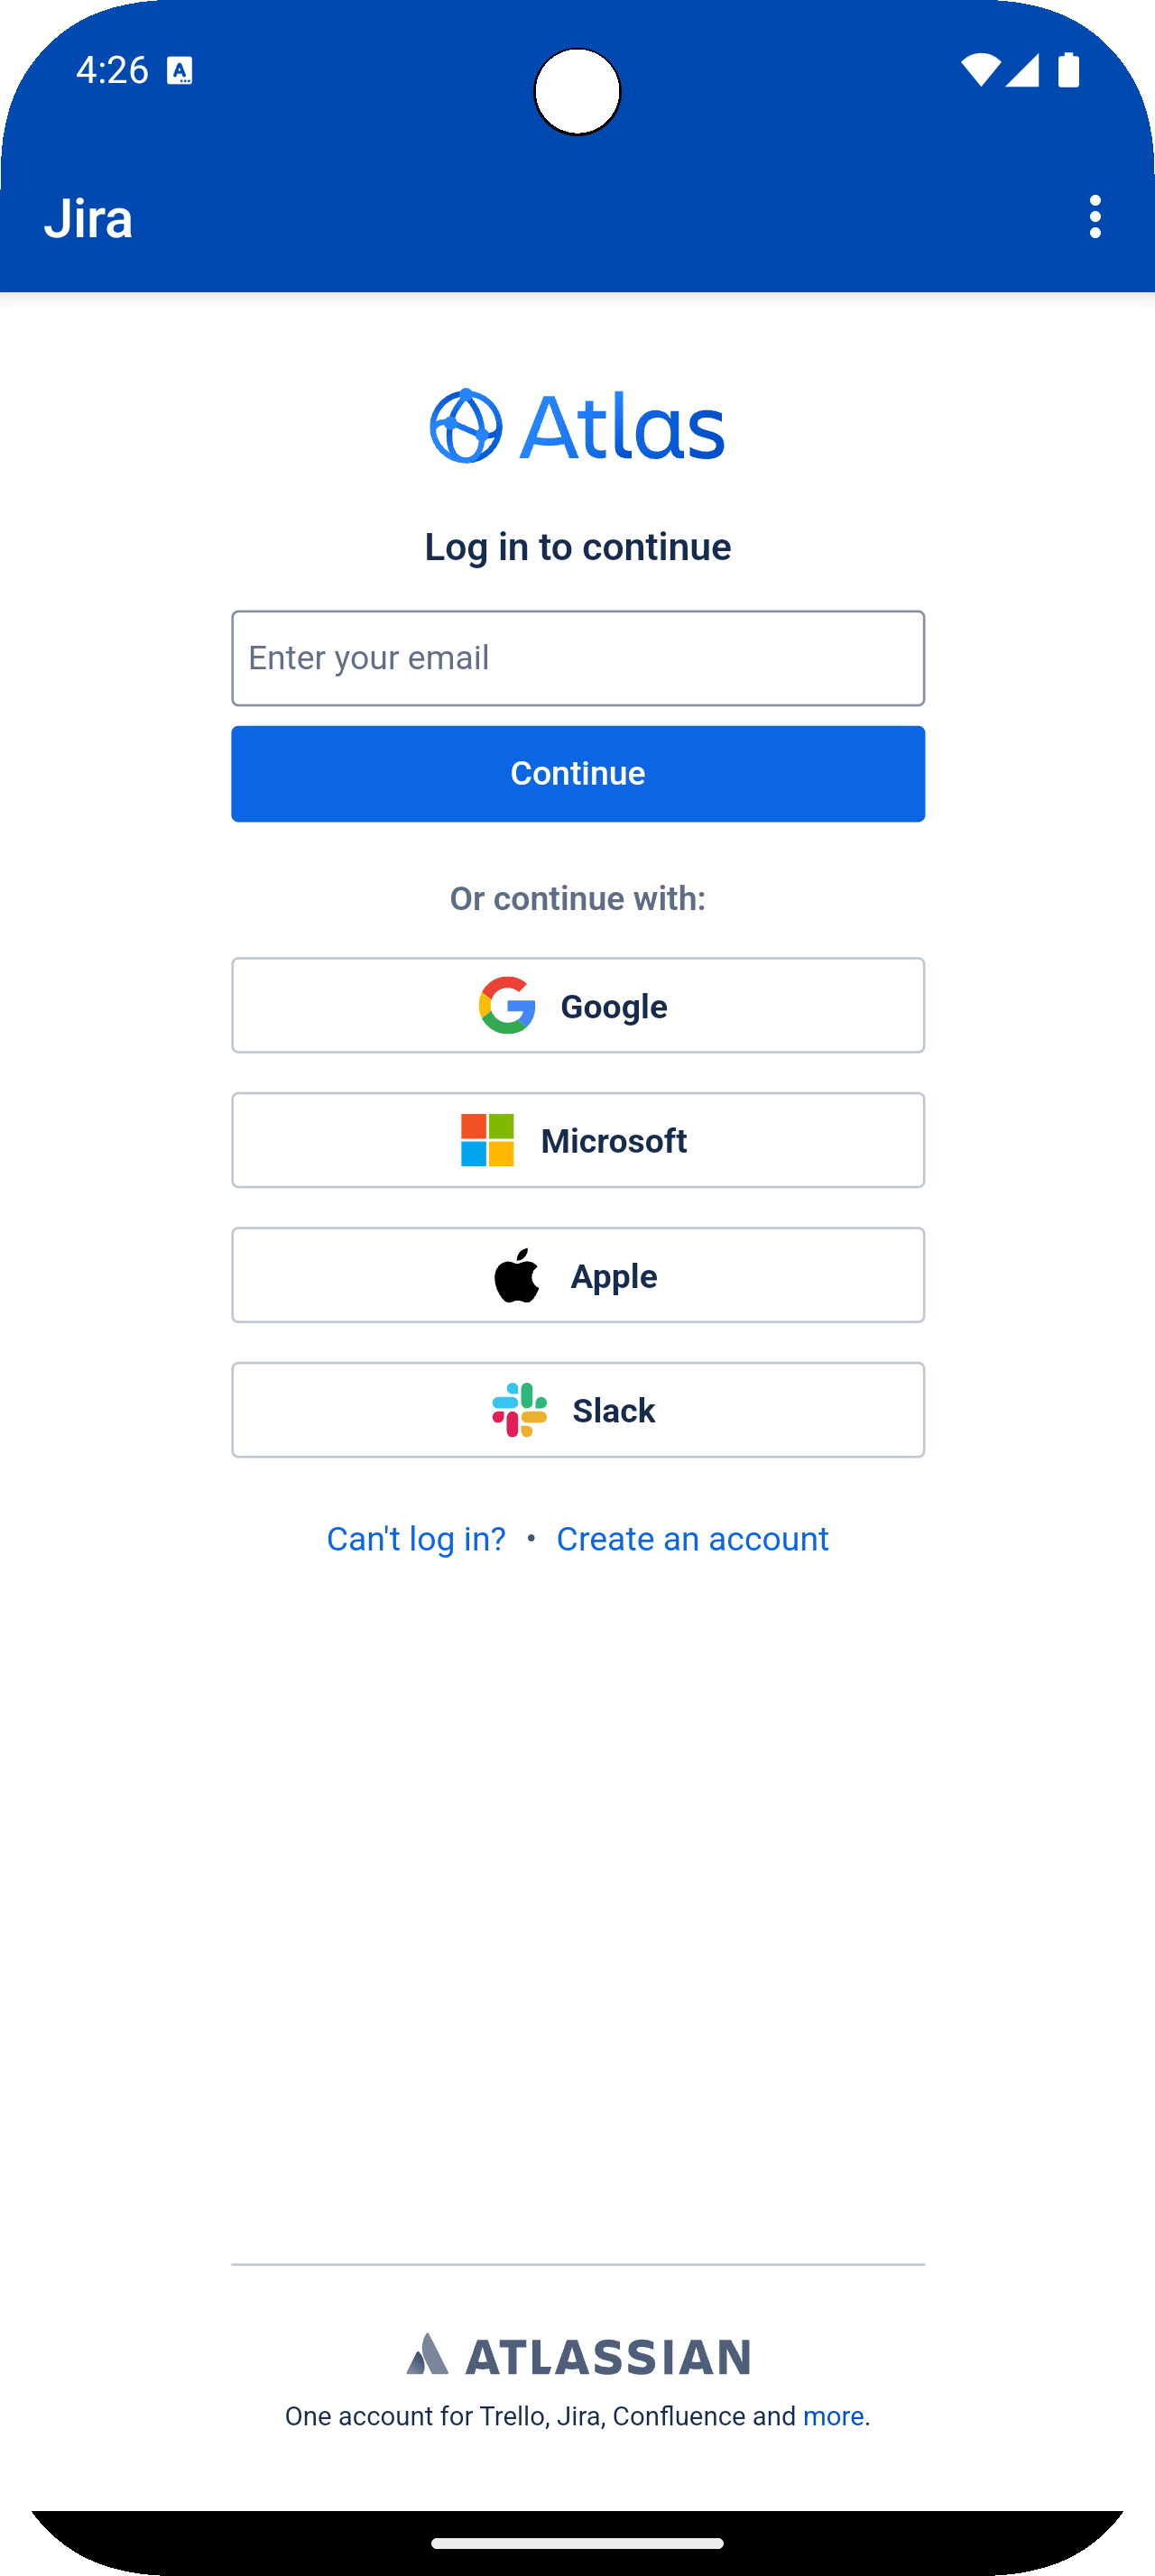Tap the keyboard indicator in status bar
The width and height of the screenshot is (1155, 2576).
[x=180, y=71]
